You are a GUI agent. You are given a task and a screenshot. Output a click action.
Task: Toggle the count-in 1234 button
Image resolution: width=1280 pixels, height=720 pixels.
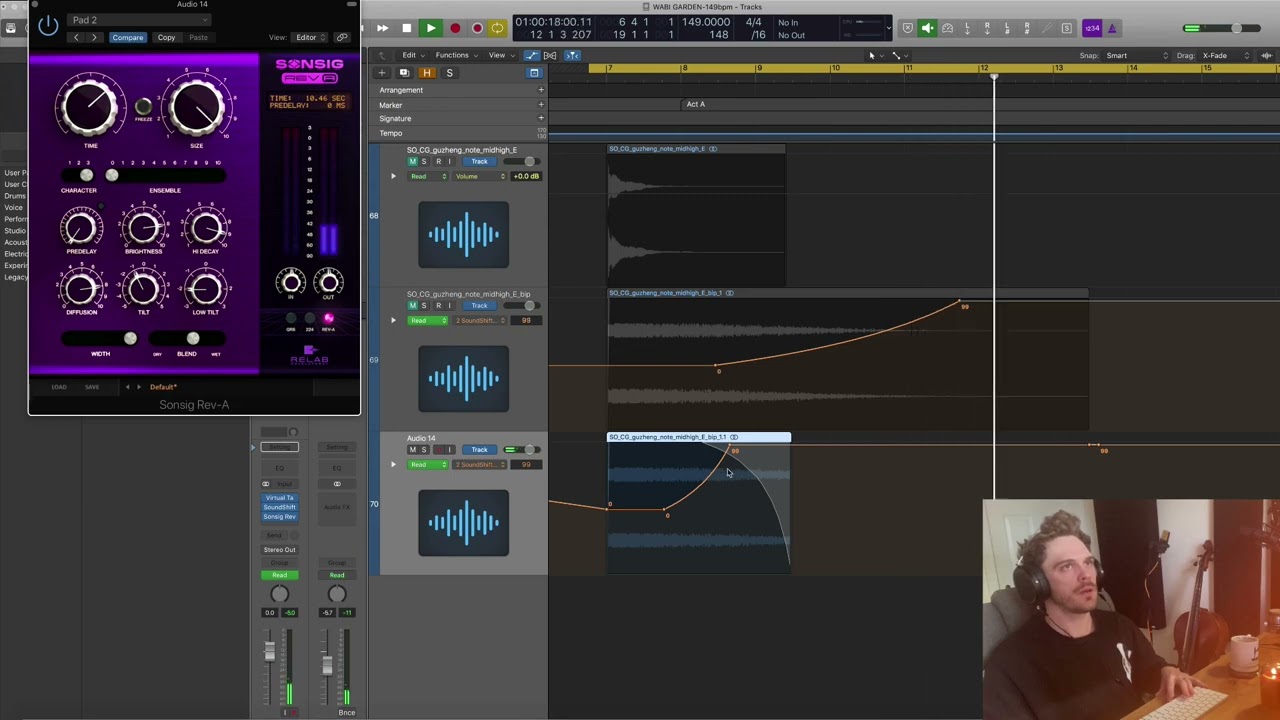[1091, 28]
